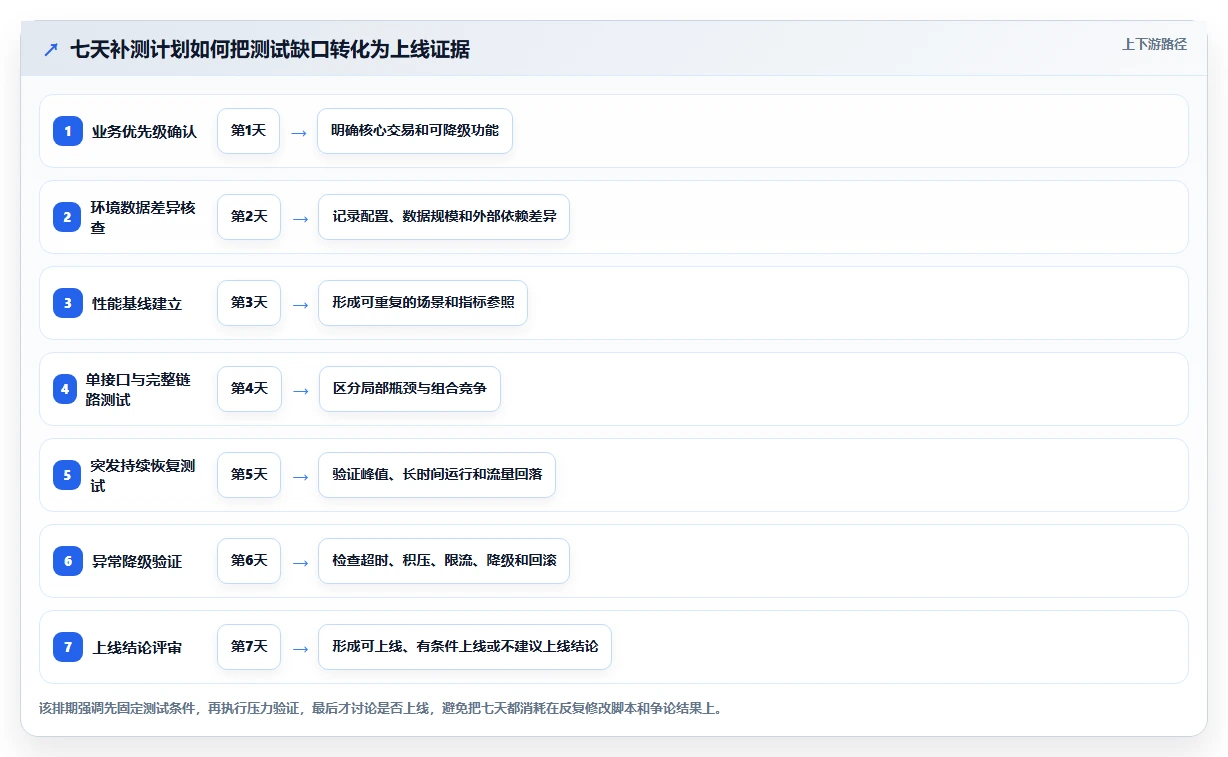Click the heading 七天补测计划如何把测试缺口转化为上线证据
The height and width of the screenshot is (757, 1228).
tap(270, 49)
